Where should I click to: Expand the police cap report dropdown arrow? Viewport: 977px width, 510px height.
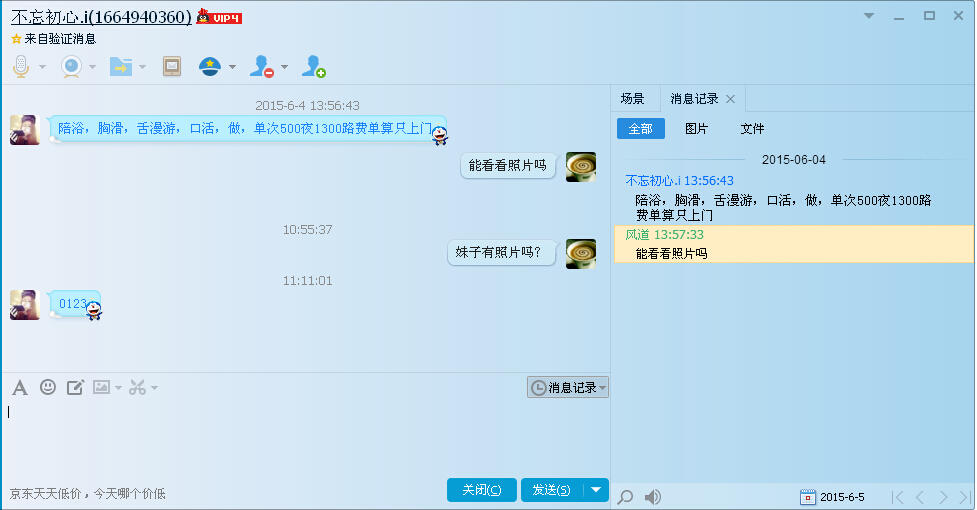point(232,67)
